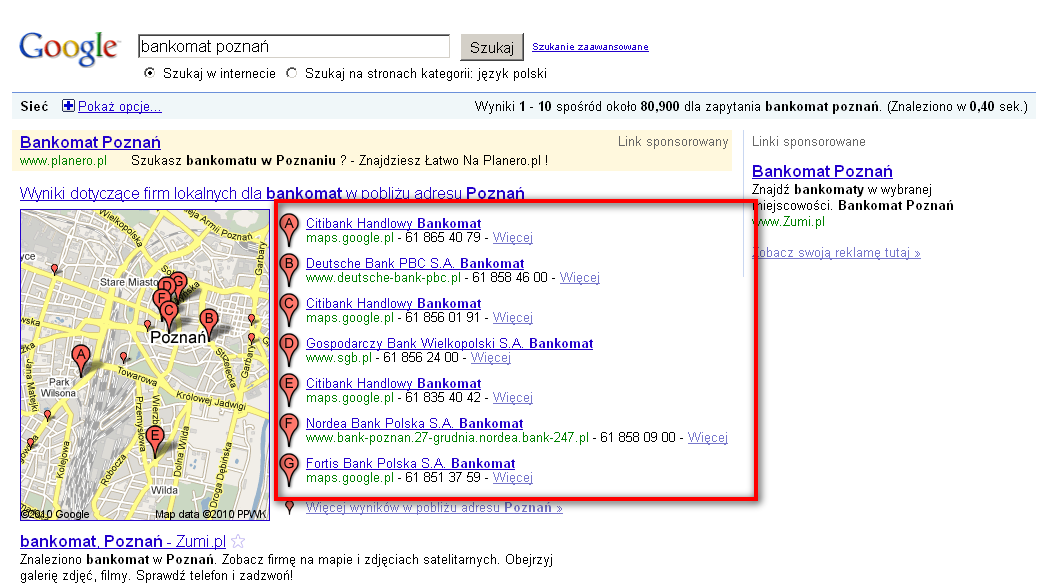Select Szukaj na stronach kategorii język polski
This screenshot has height=585, width=1040.
click(x=291, y=73)
